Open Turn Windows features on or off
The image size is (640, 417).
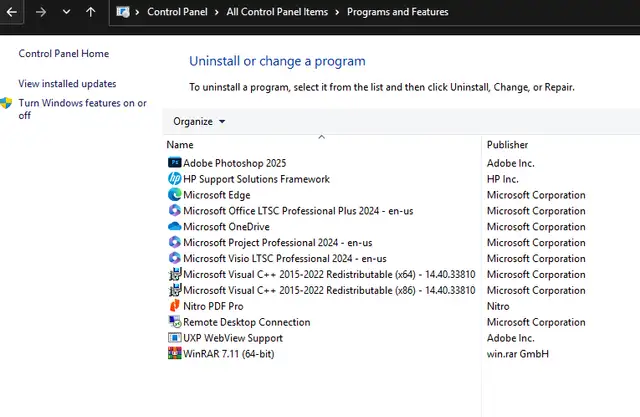pyautogui.click(x=82, y=109)
